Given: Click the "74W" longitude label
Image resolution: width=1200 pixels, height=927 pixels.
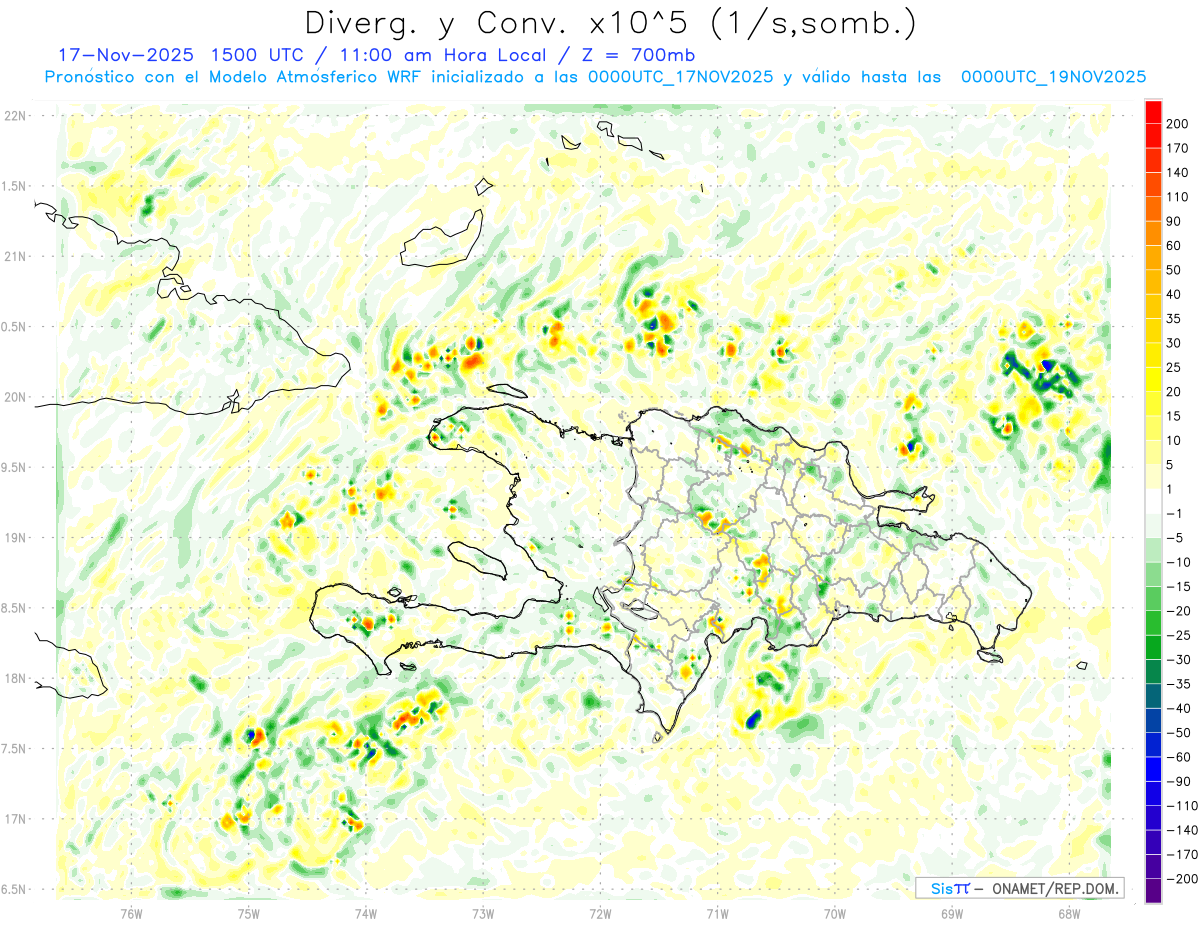Looking at the screenshot, I should (366, 913).
